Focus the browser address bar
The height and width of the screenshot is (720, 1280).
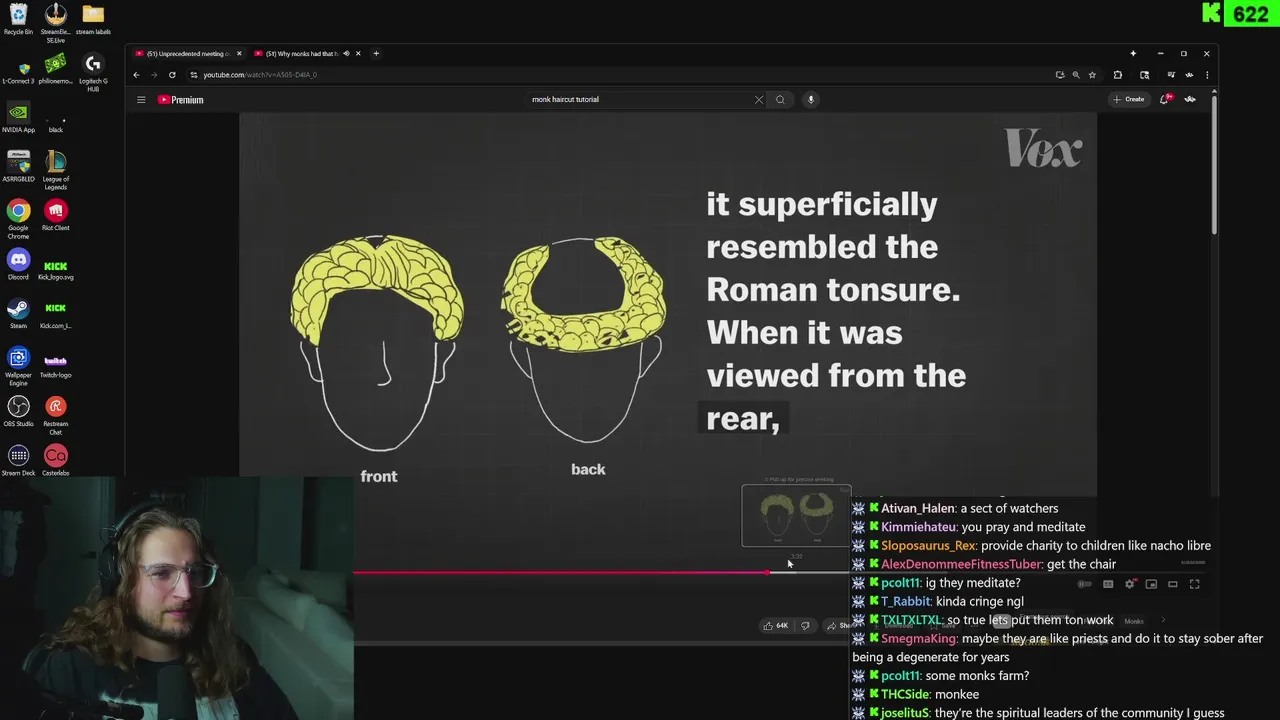(x=620, y=75)
